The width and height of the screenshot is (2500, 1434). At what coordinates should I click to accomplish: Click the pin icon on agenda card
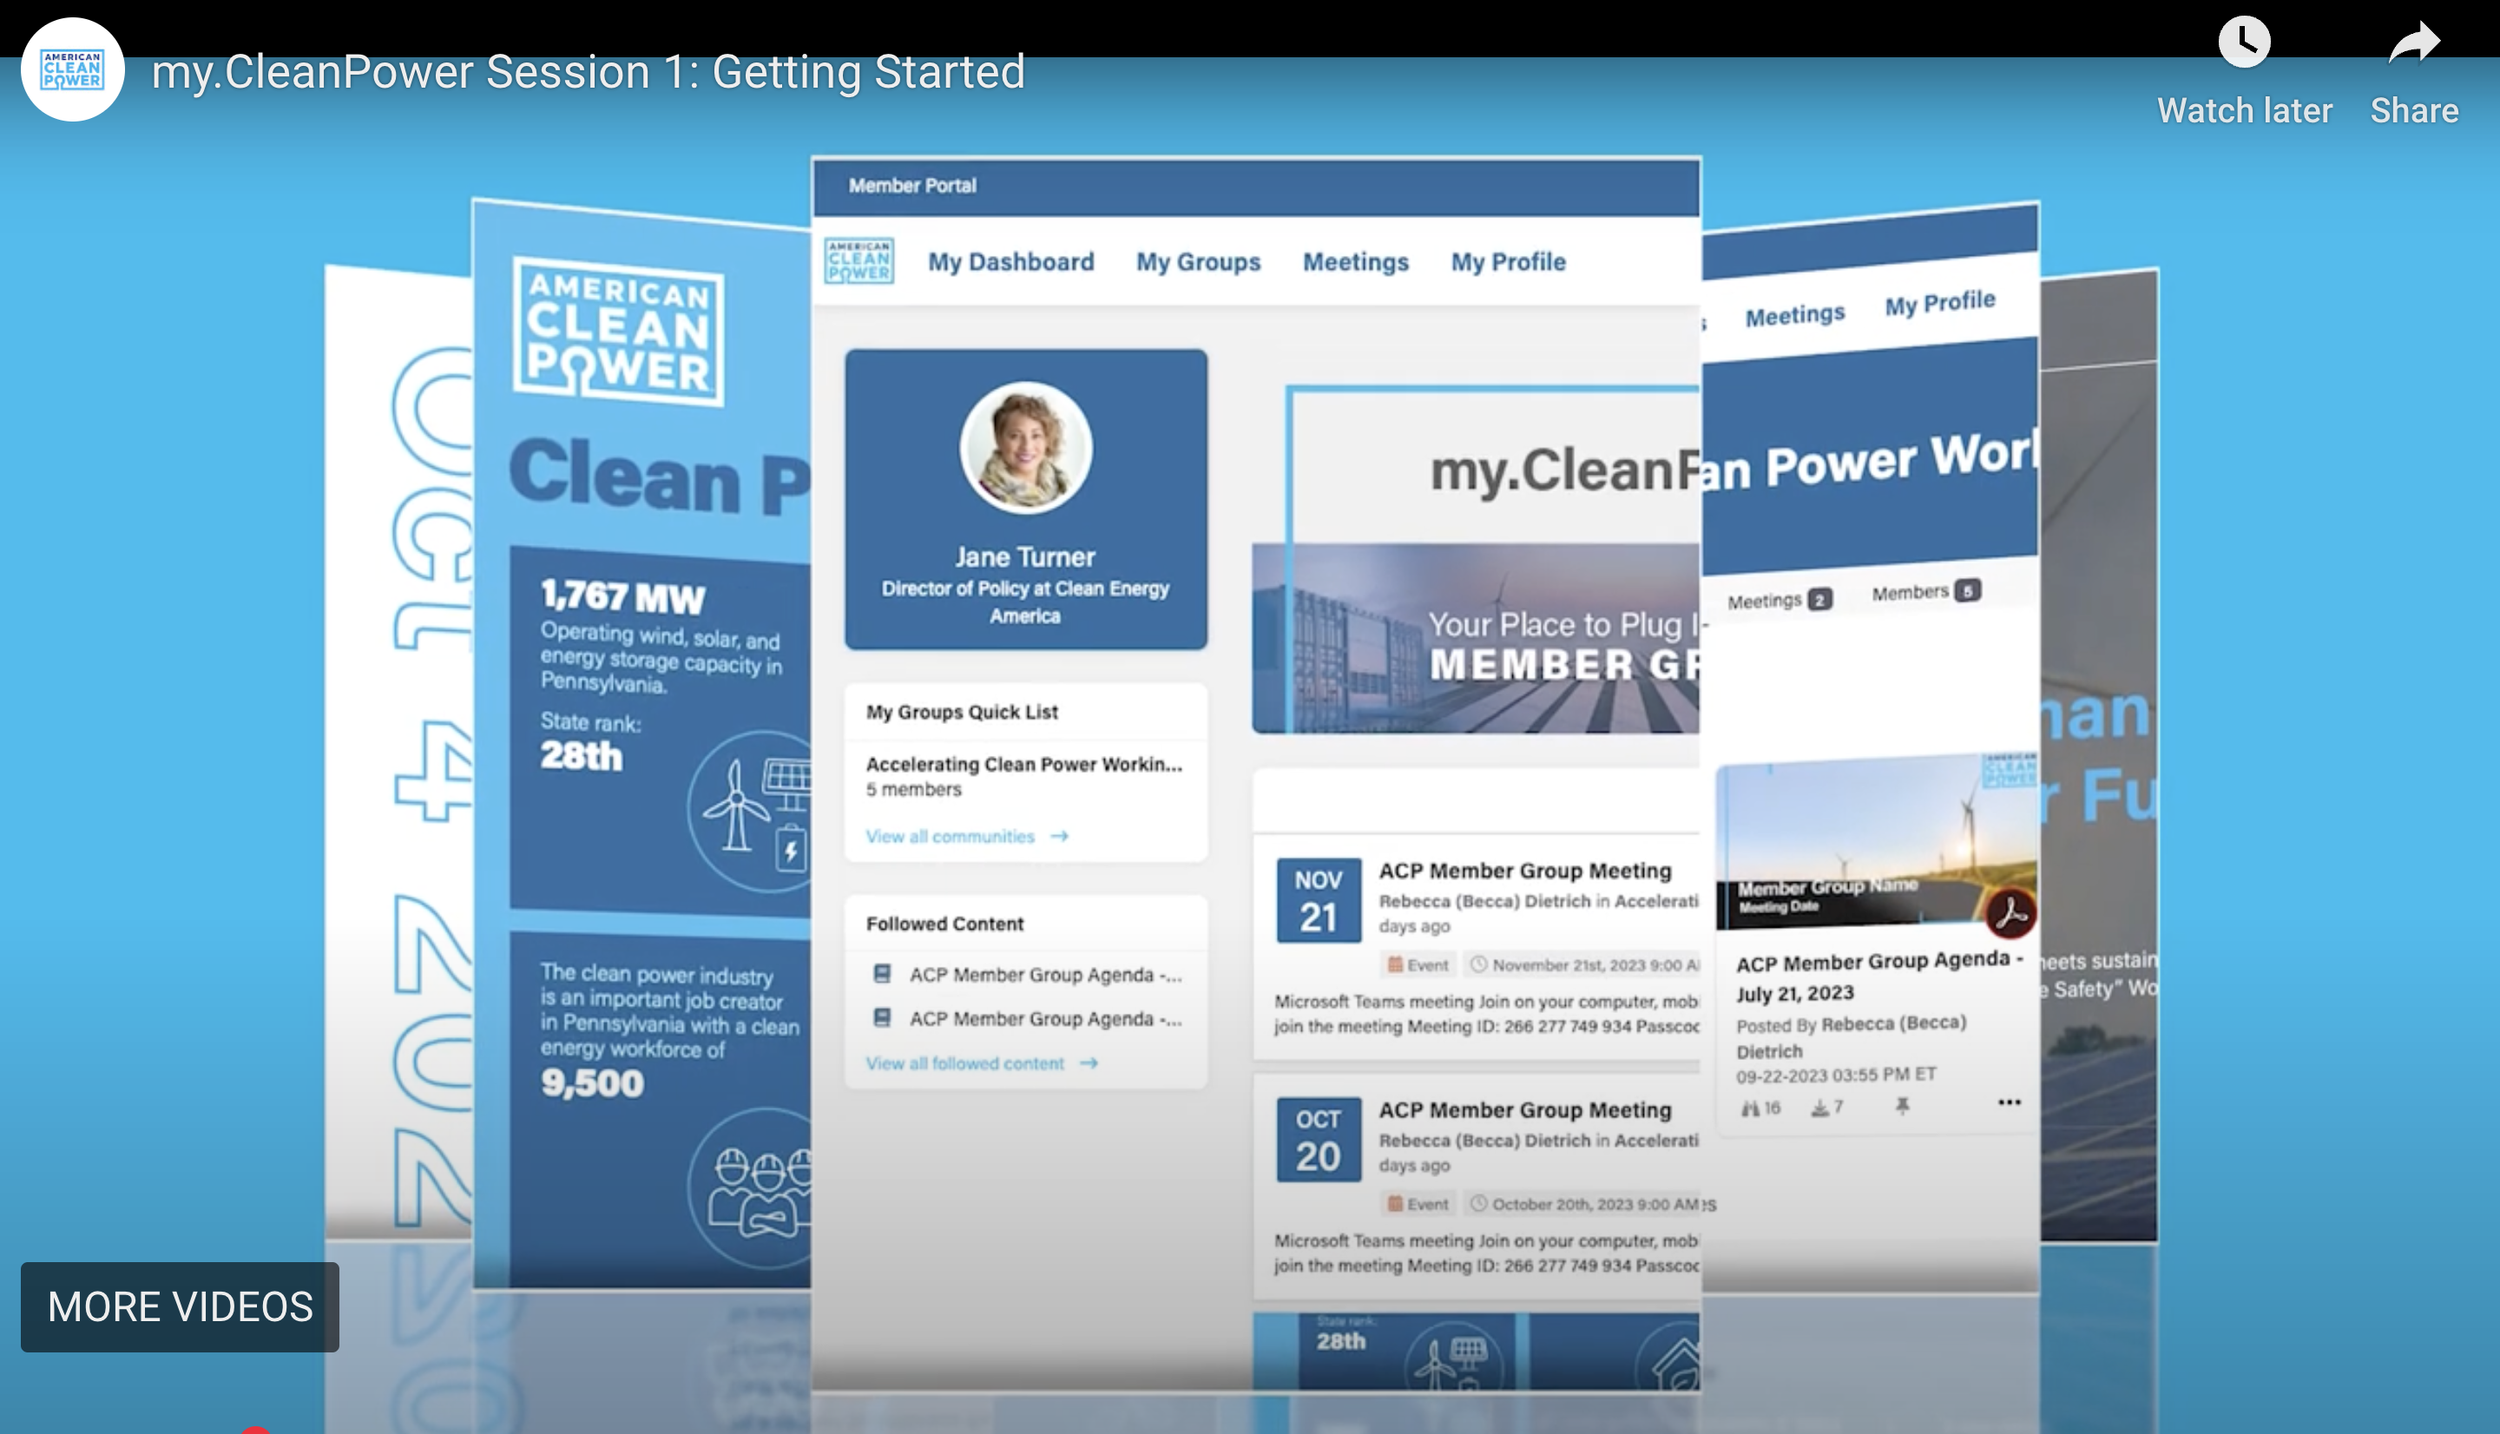1902,1105
